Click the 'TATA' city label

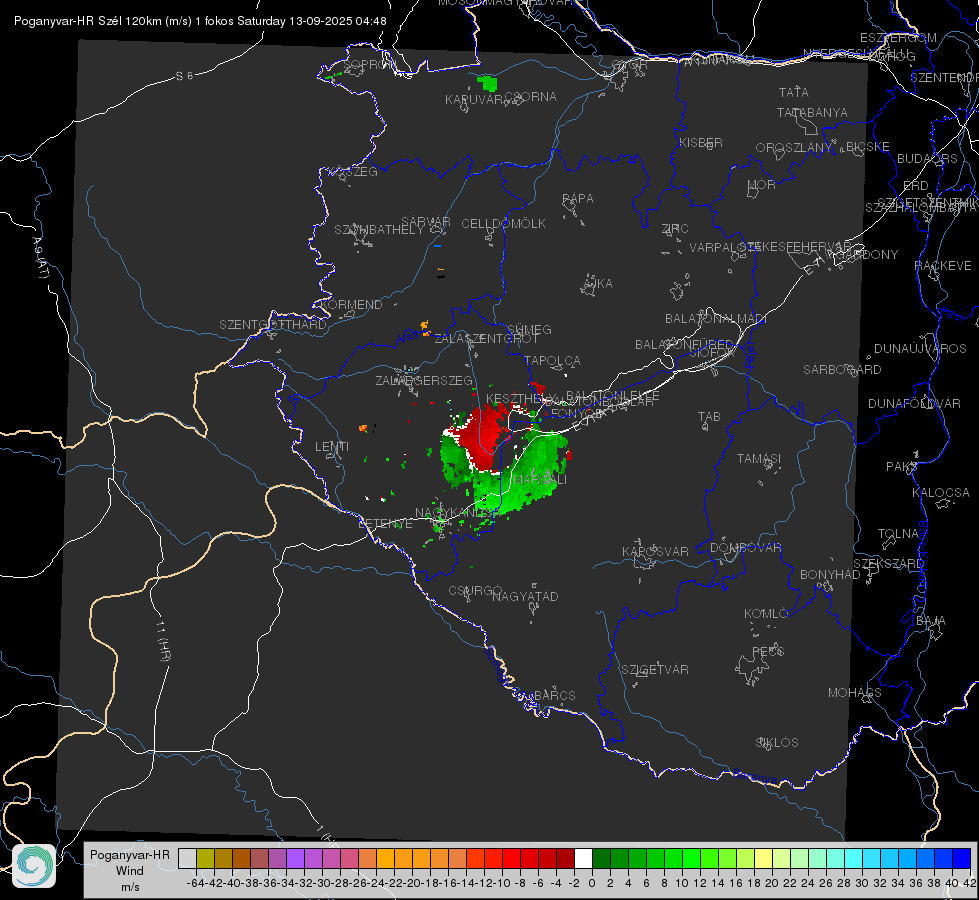tap(794, 92)
